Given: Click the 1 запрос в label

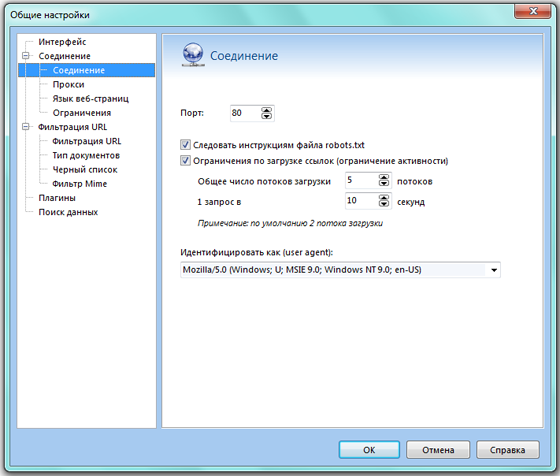Looking at the screenshot, I should point(219,202).
